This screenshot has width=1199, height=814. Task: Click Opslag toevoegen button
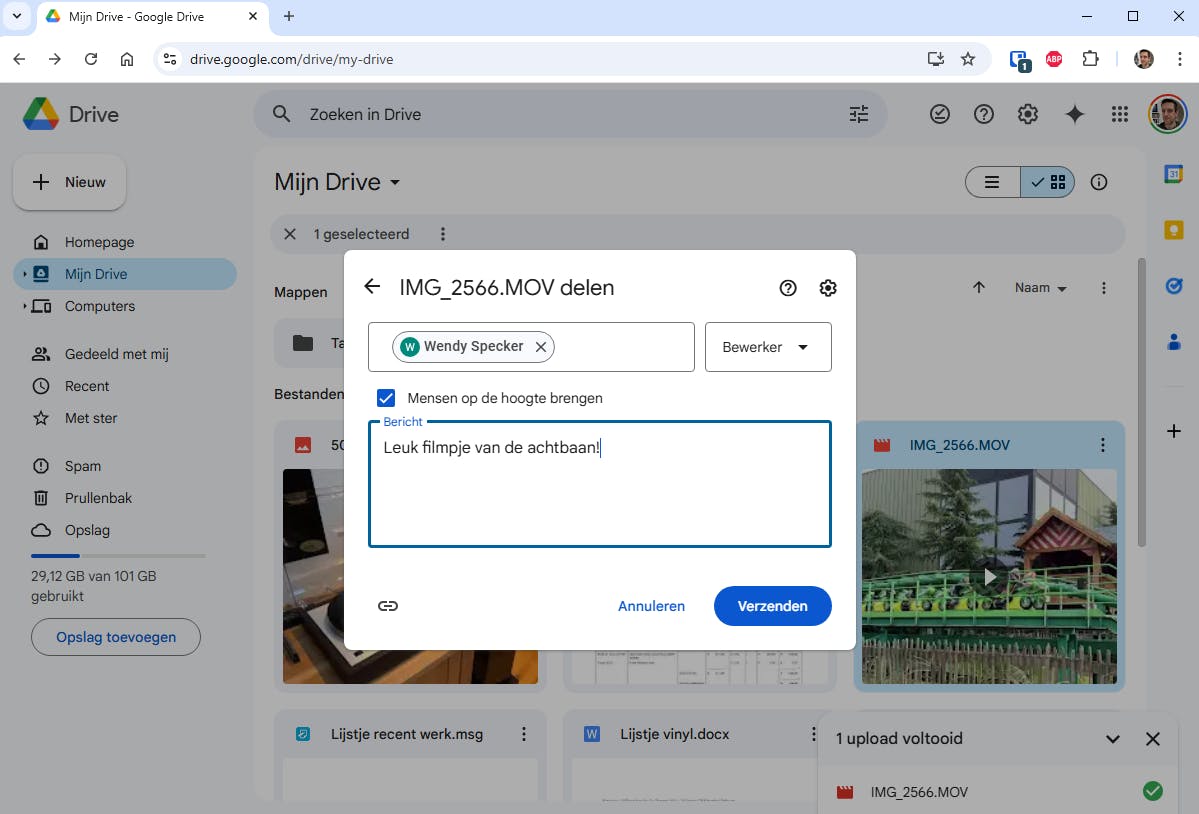pyautogui.click(x=116, y=637)
